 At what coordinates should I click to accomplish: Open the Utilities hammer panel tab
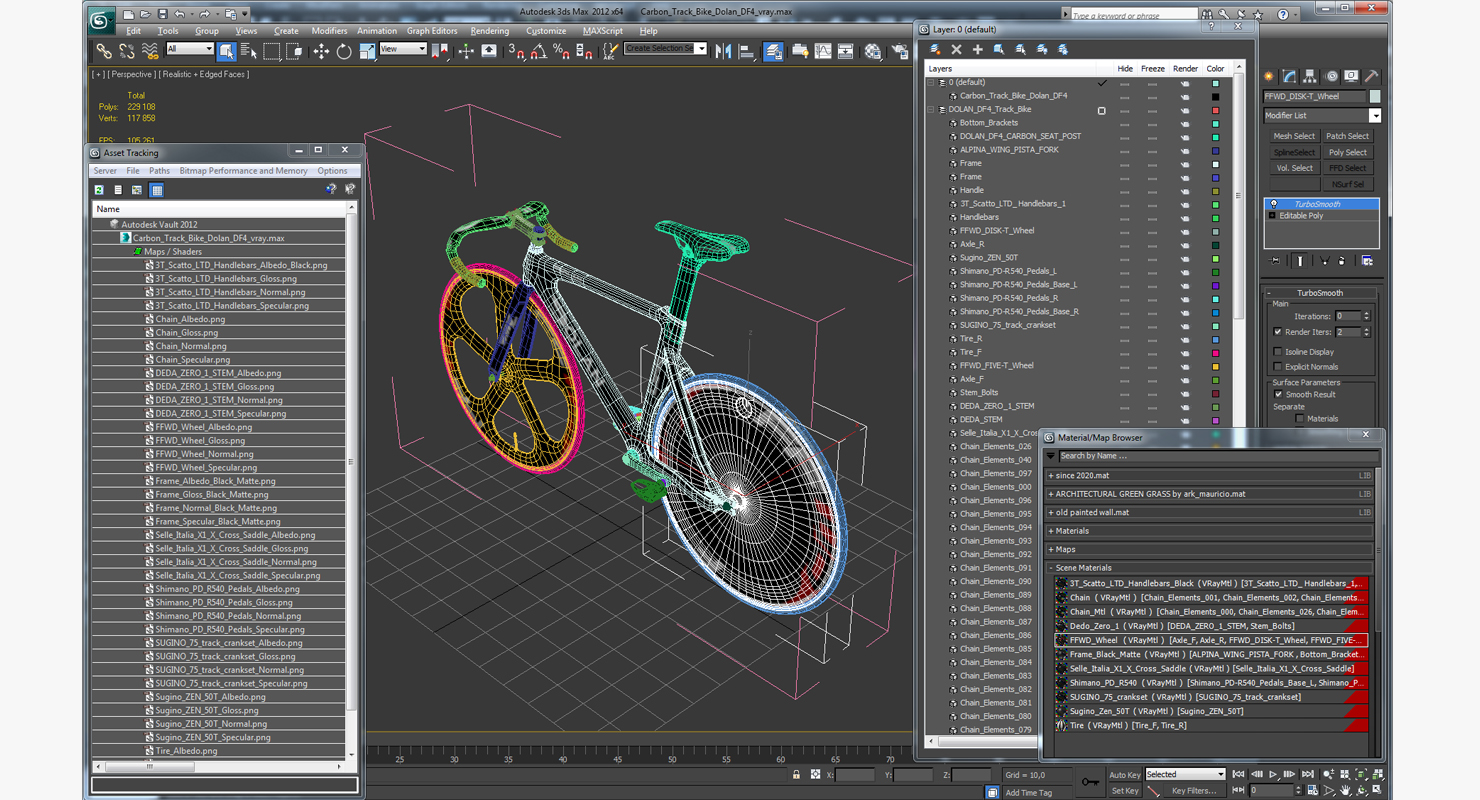coord(1372,76)
